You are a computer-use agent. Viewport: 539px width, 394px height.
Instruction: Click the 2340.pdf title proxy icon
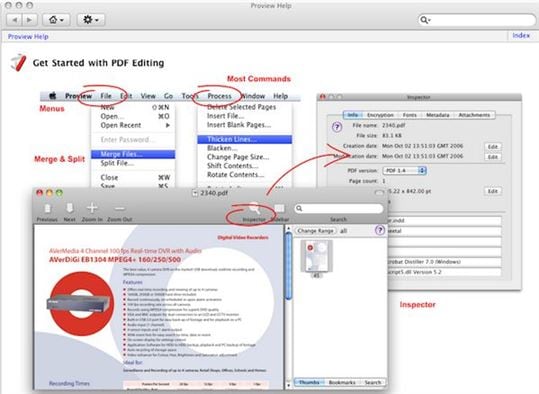195,193
